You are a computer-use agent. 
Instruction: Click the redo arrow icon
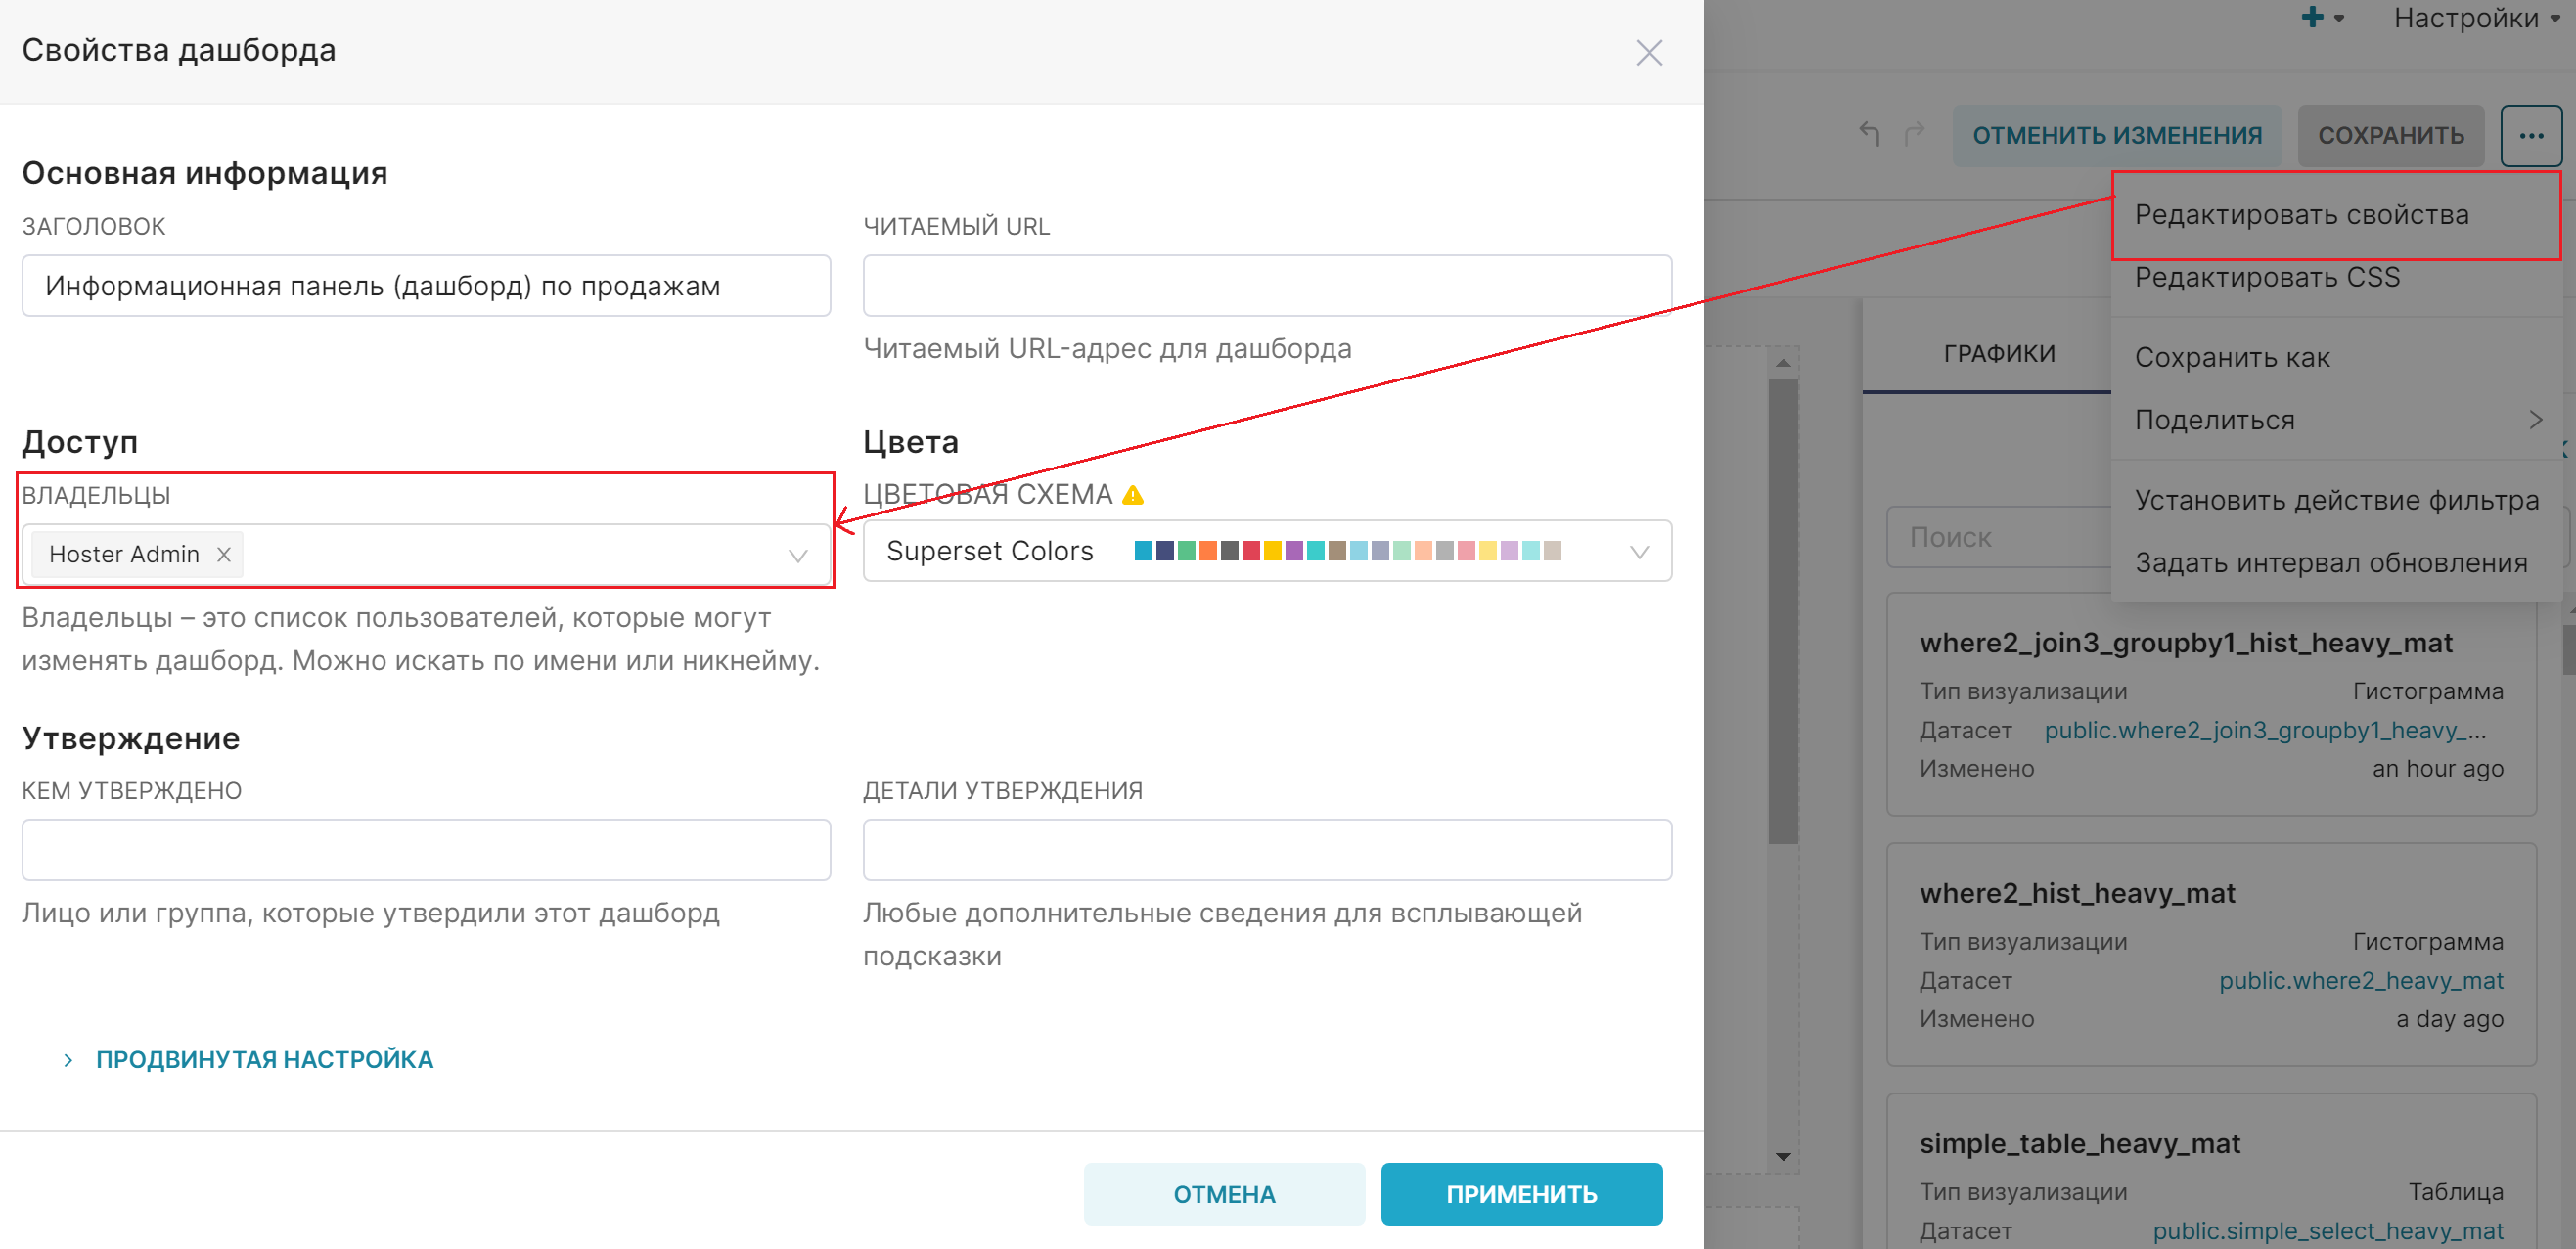1914,134
